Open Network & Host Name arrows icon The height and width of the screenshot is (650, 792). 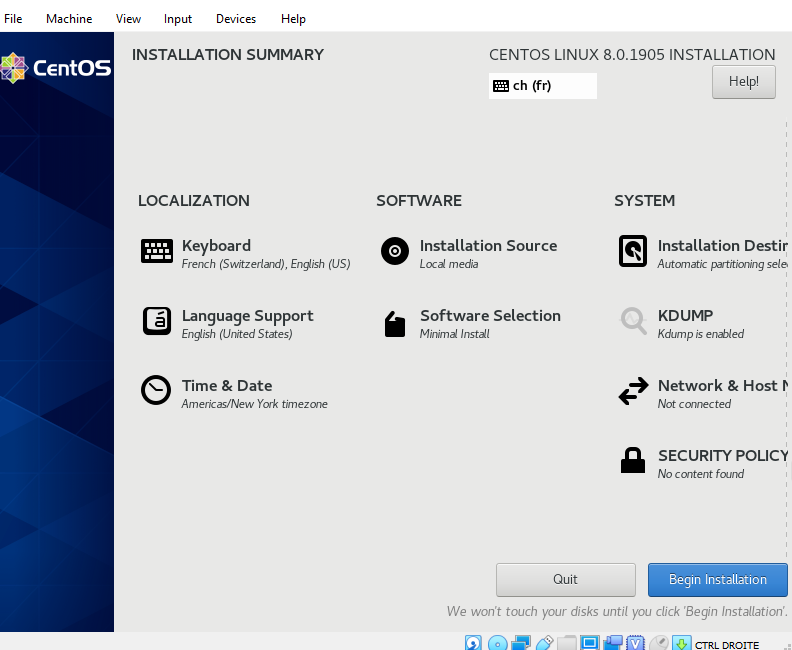click(x=633, y=392)
